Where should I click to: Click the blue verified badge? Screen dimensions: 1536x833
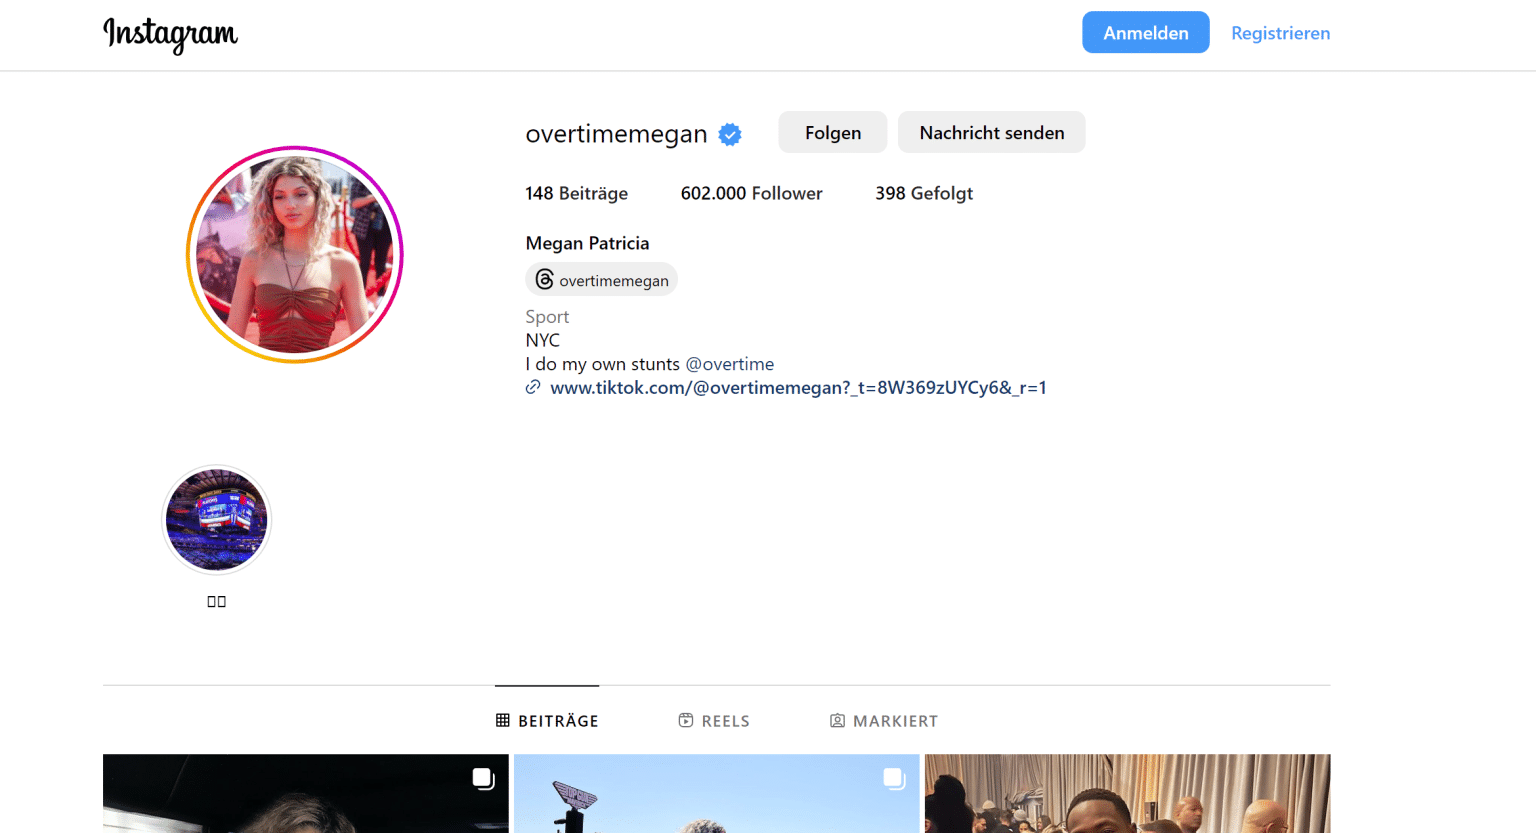730,134
